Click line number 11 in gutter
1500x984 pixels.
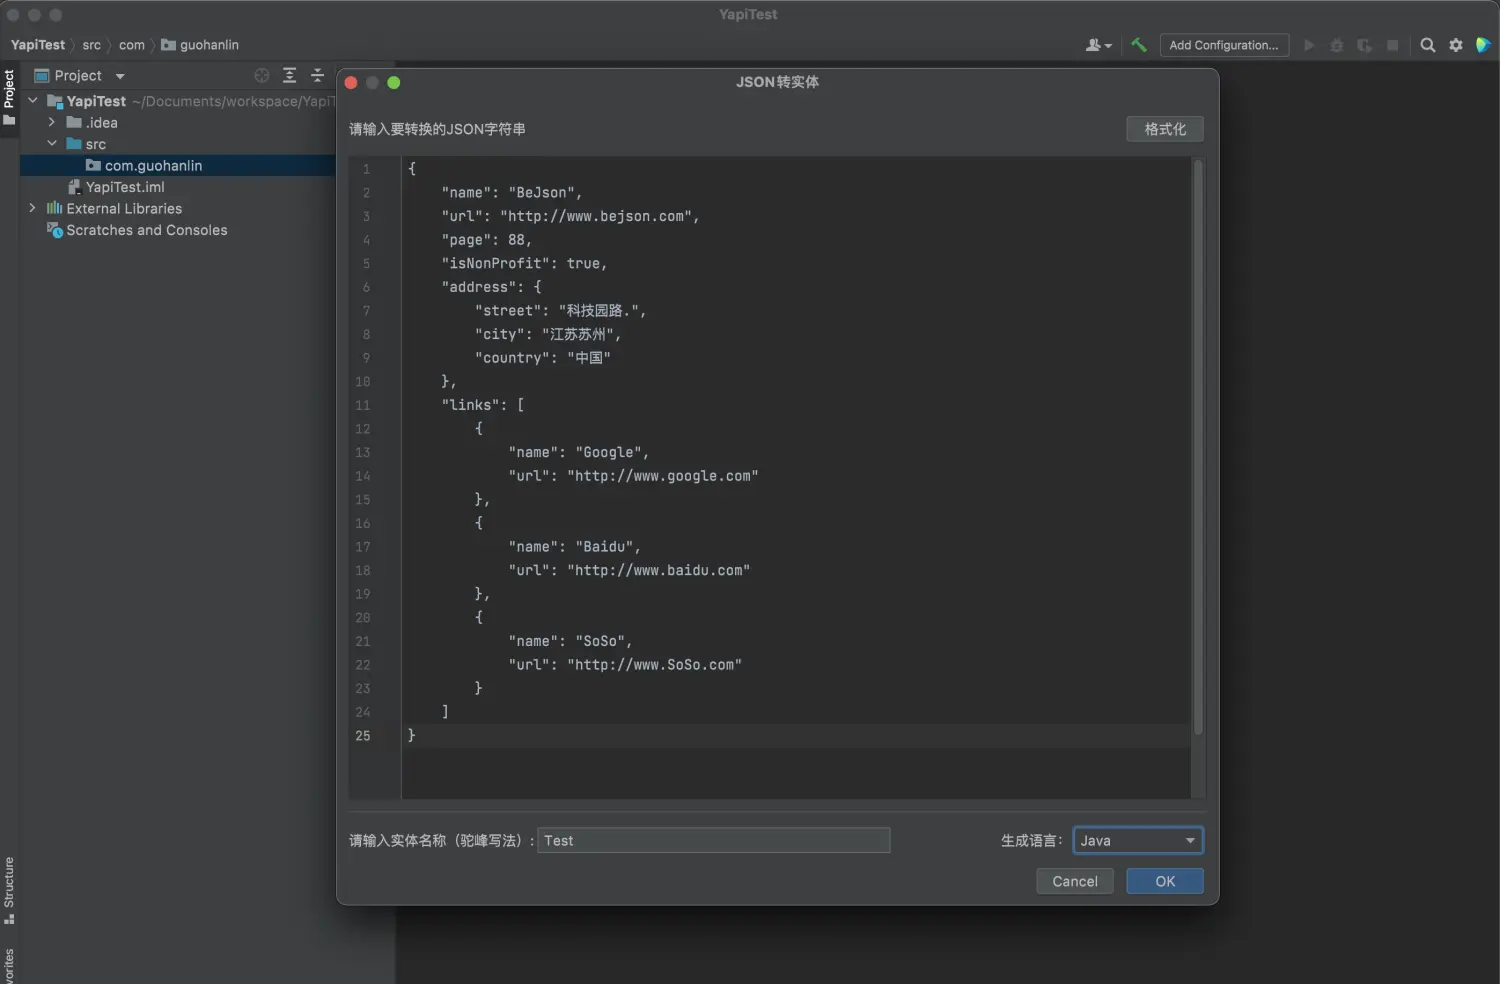362,405
